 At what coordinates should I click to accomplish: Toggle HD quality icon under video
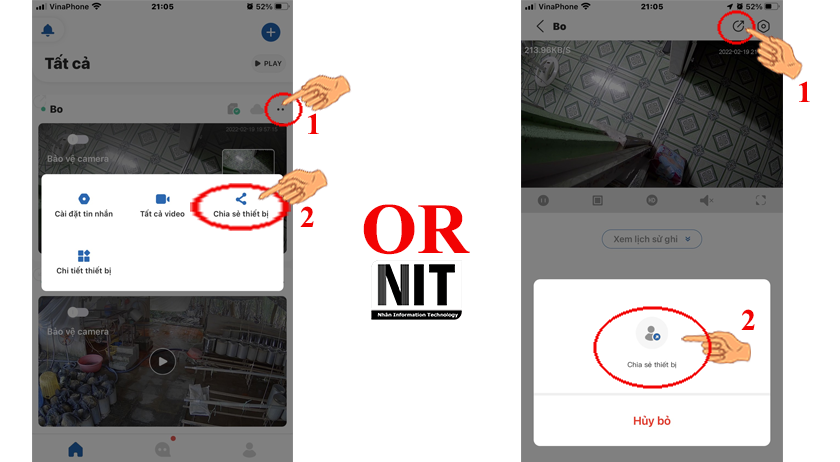(x=651, y=200)
